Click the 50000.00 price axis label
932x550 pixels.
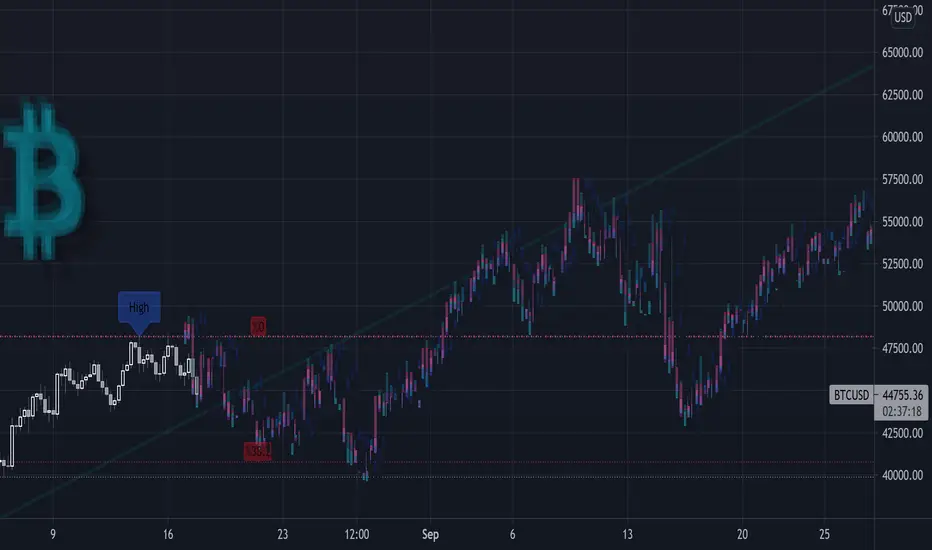click(x=902, y=306)
